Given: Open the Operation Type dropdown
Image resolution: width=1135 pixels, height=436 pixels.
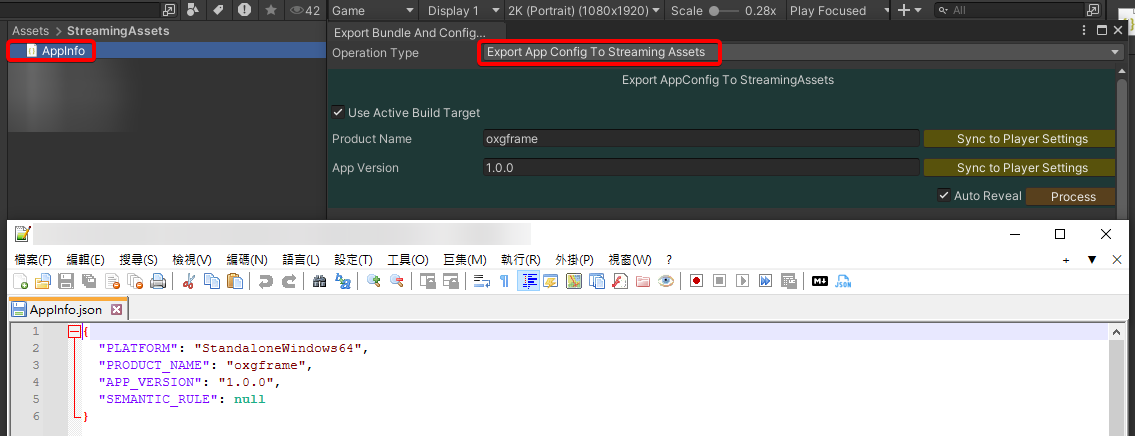Looking at the screenshot, I should (802, 52).
